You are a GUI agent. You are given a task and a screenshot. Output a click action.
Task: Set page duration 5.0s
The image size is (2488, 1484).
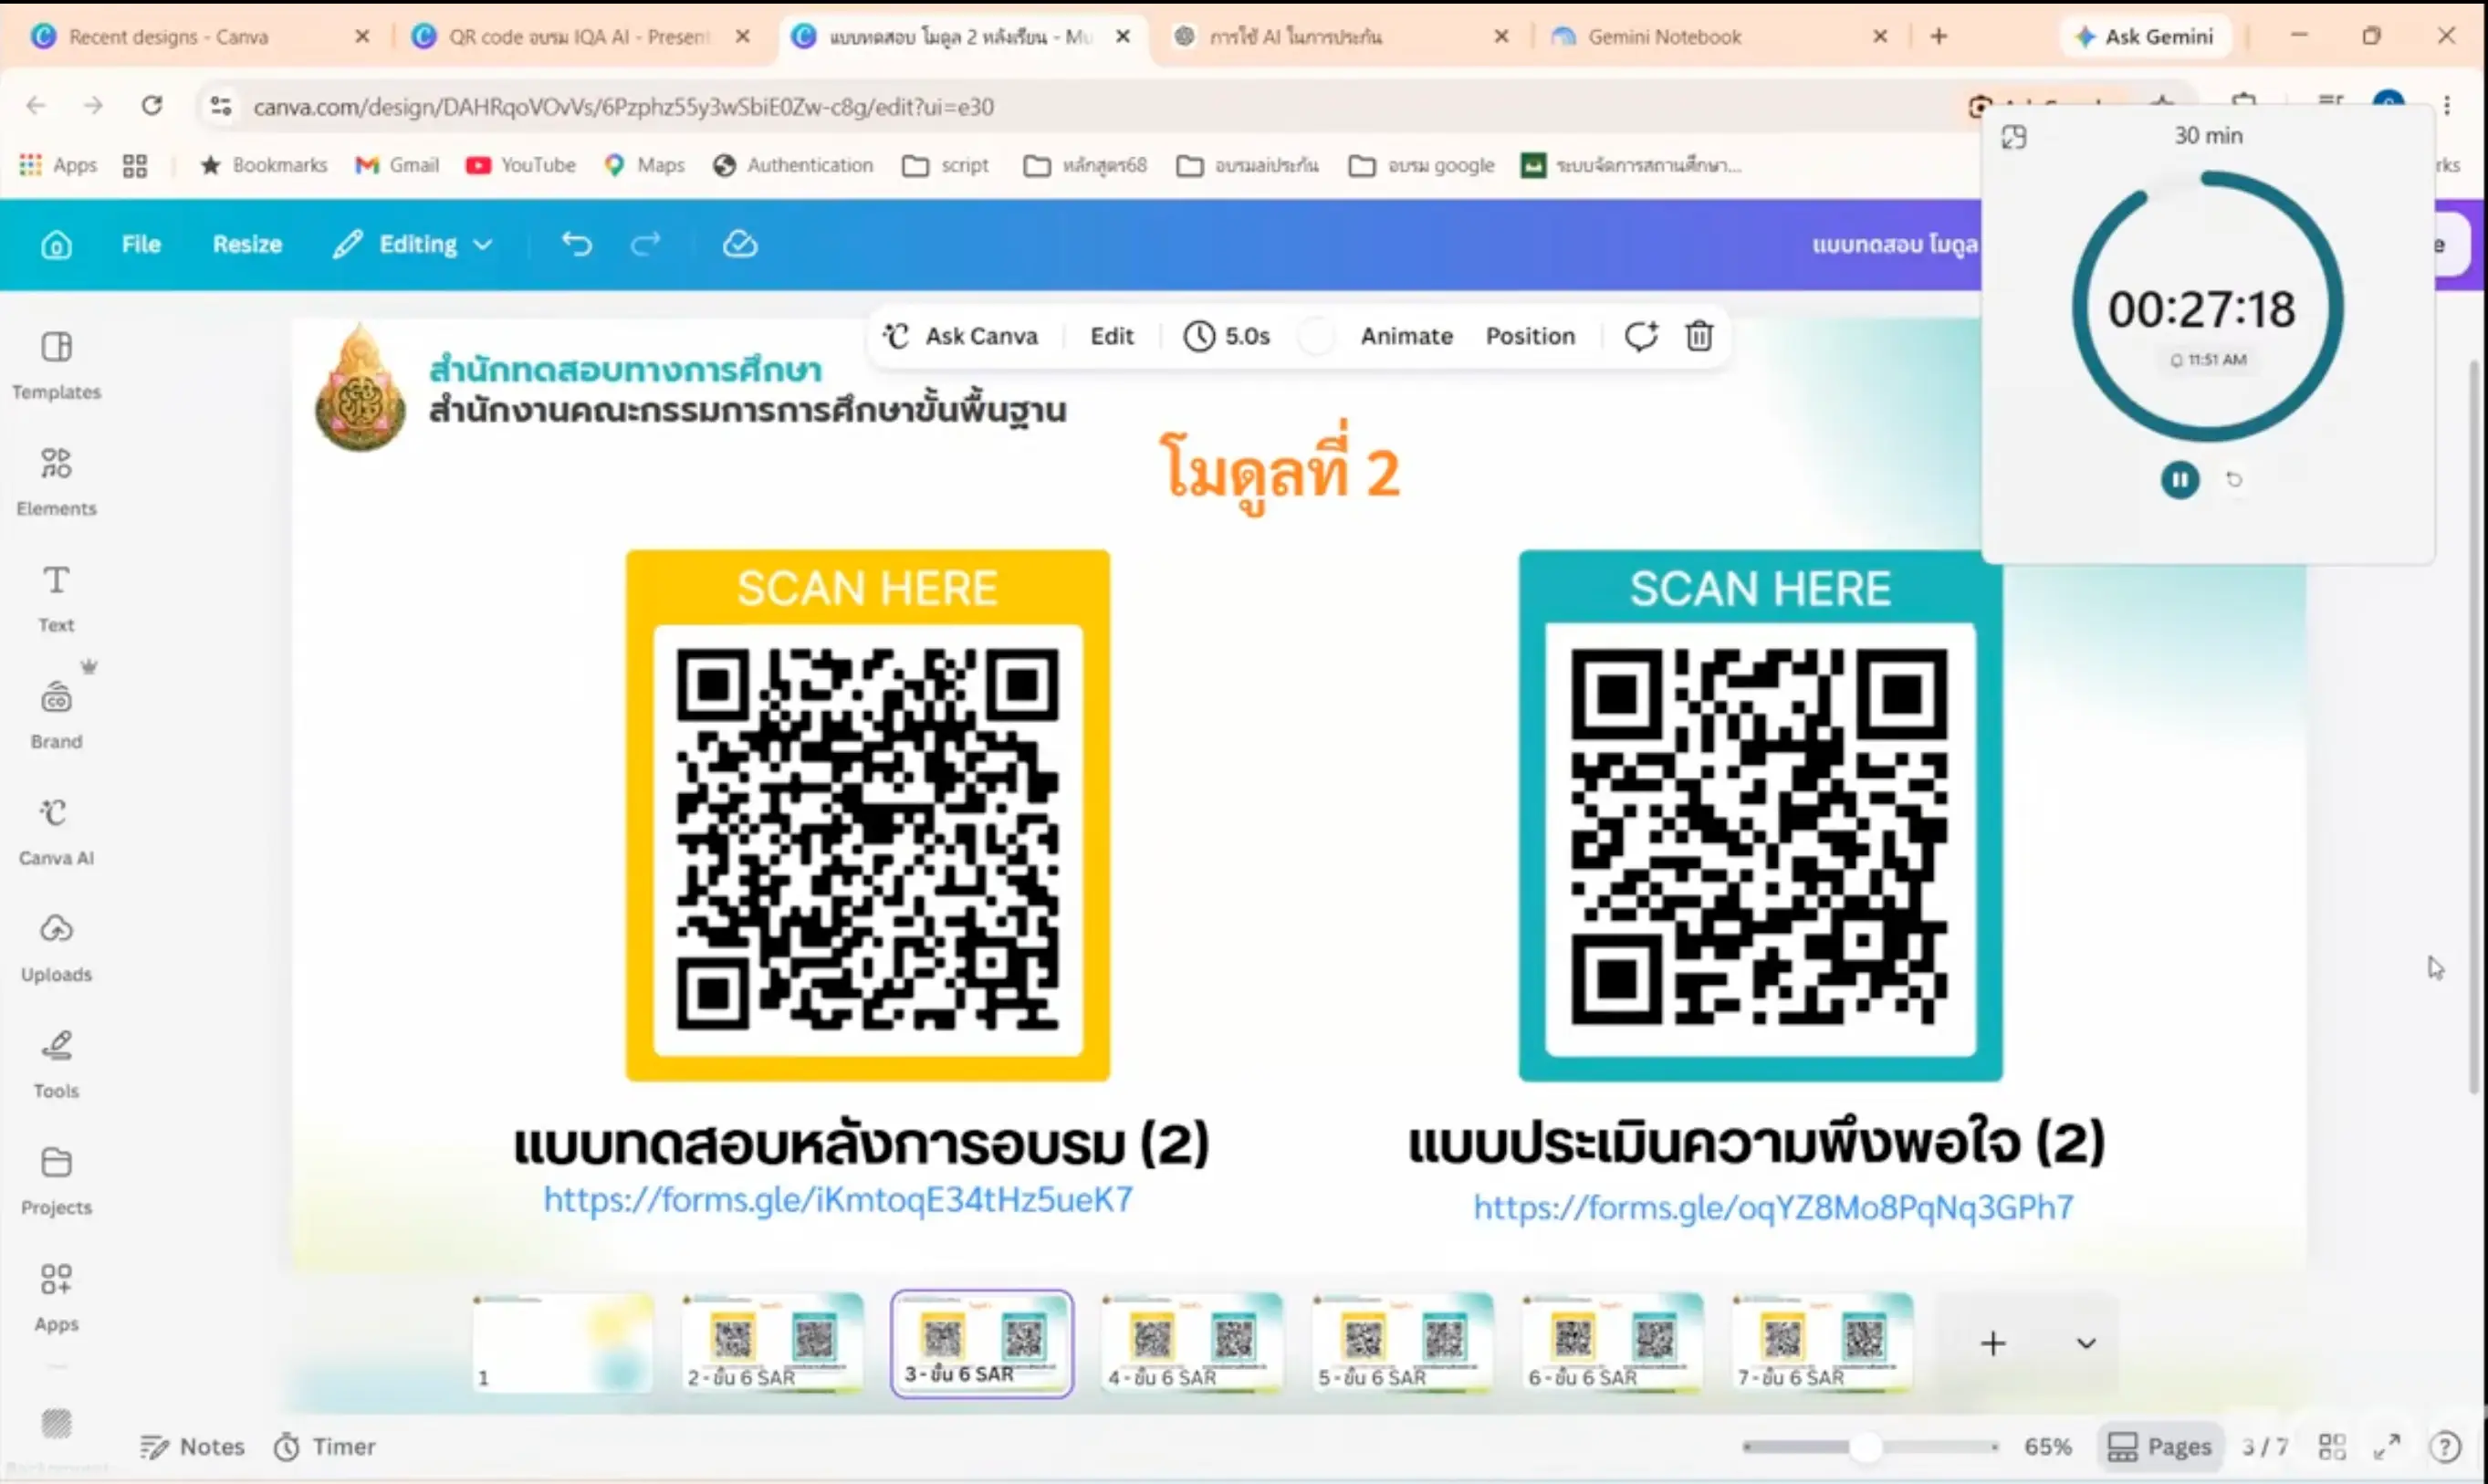pyautogui.click(x=1227, y=336)
